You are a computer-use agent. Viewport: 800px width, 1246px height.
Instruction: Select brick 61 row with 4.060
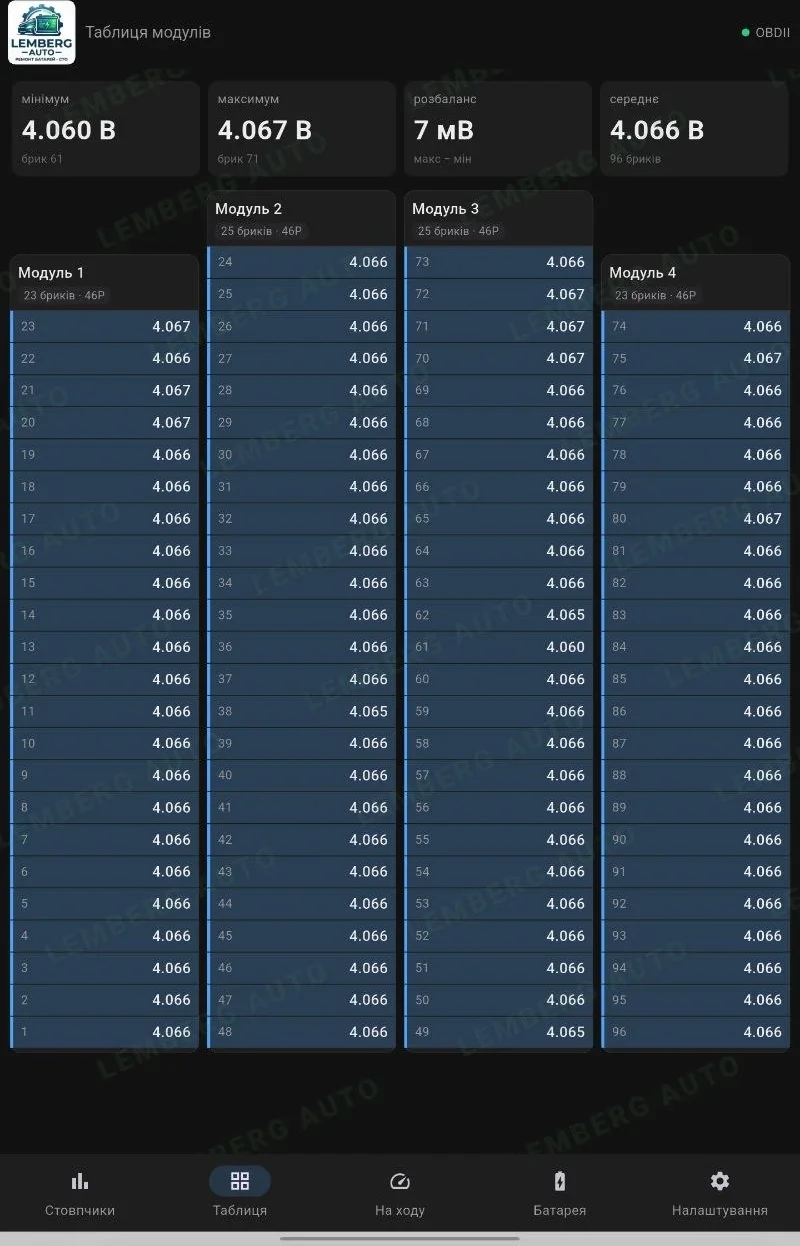[x=499, y=647]
